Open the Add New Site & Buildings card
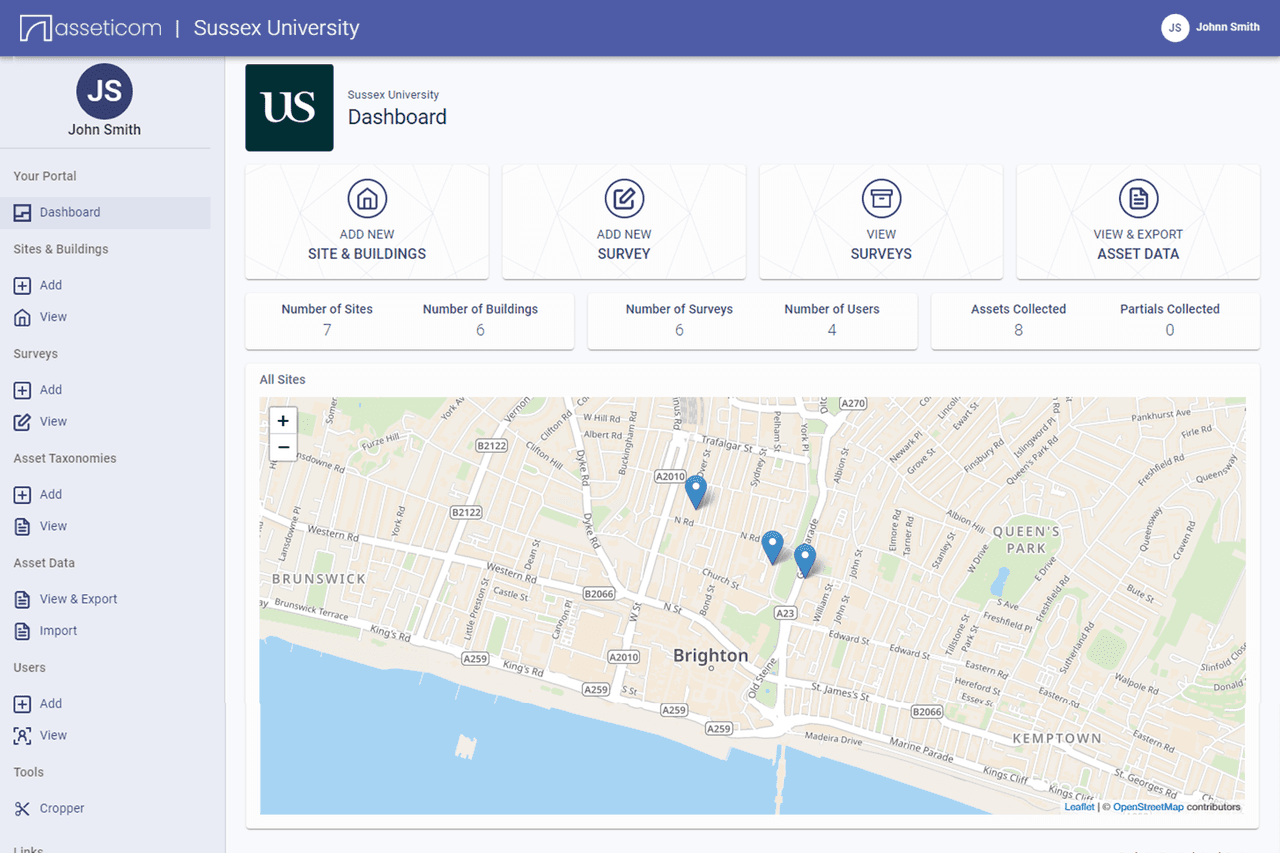Screen dimensions: 1280x853 click(366, 221)
